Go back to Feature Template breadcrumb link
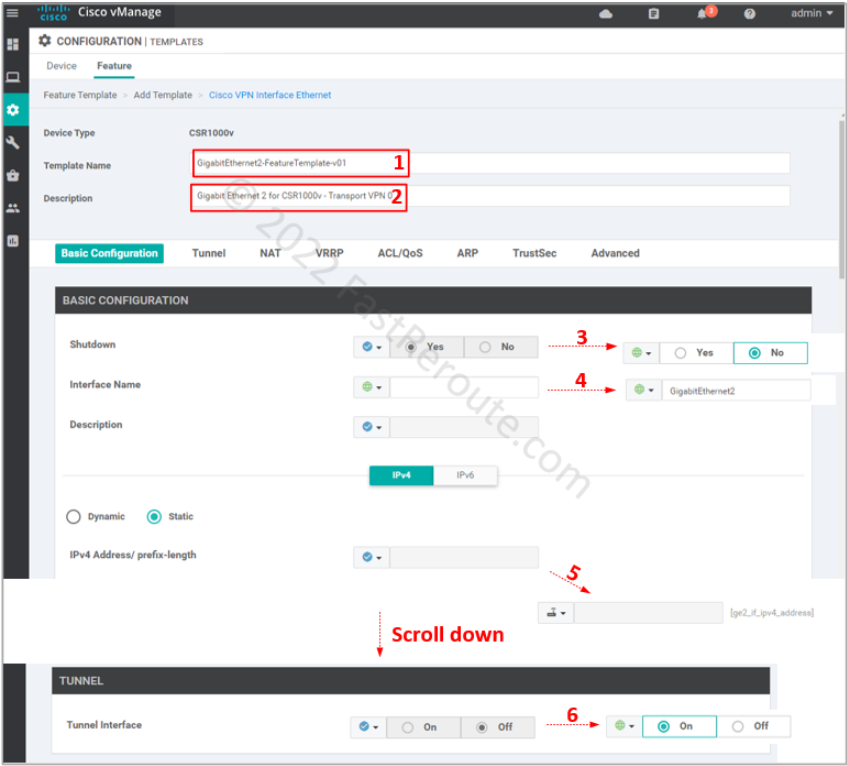The width and height of the screenshot is (847, 766). (79, 95)
